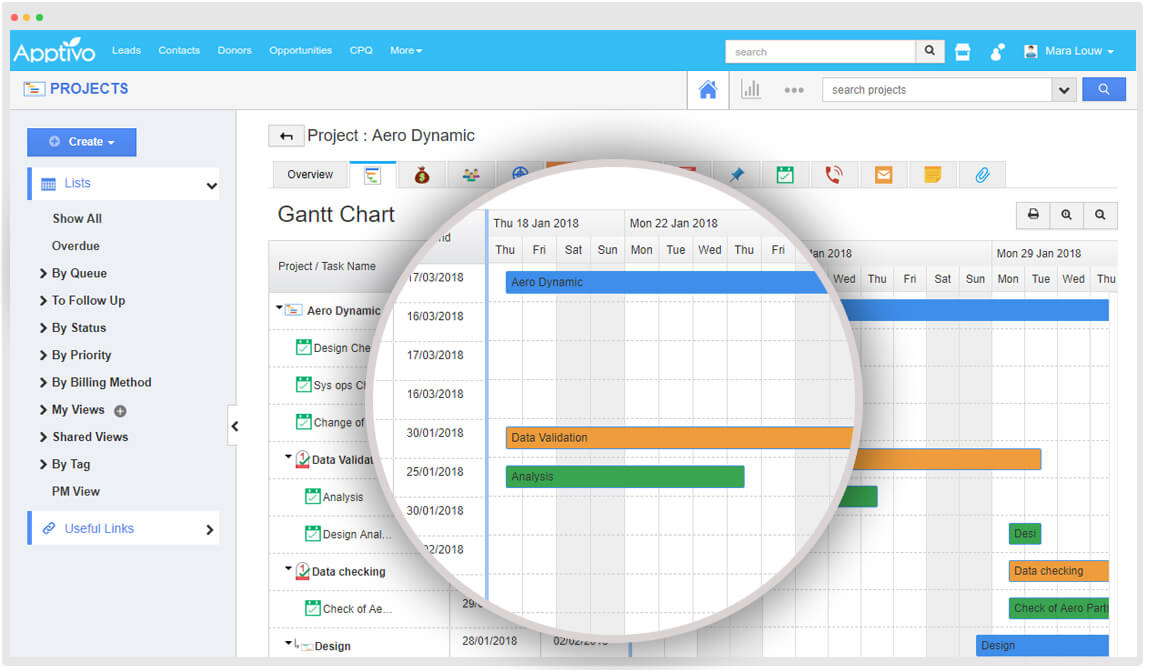Screen dimensions: 1150x670
Task: Select the green Analysis Gantt bar
Action: coord(624,477)
